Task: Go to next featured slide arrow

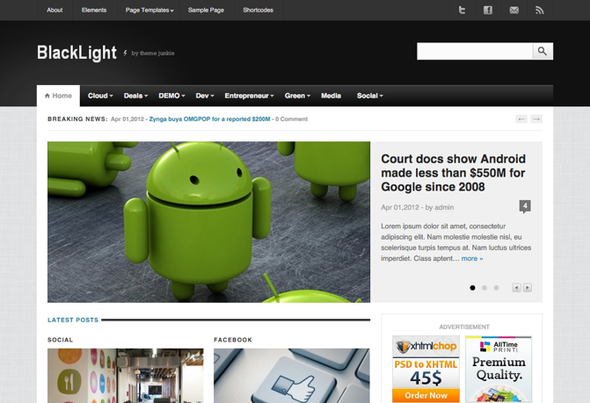Action: tap(528, 288)
